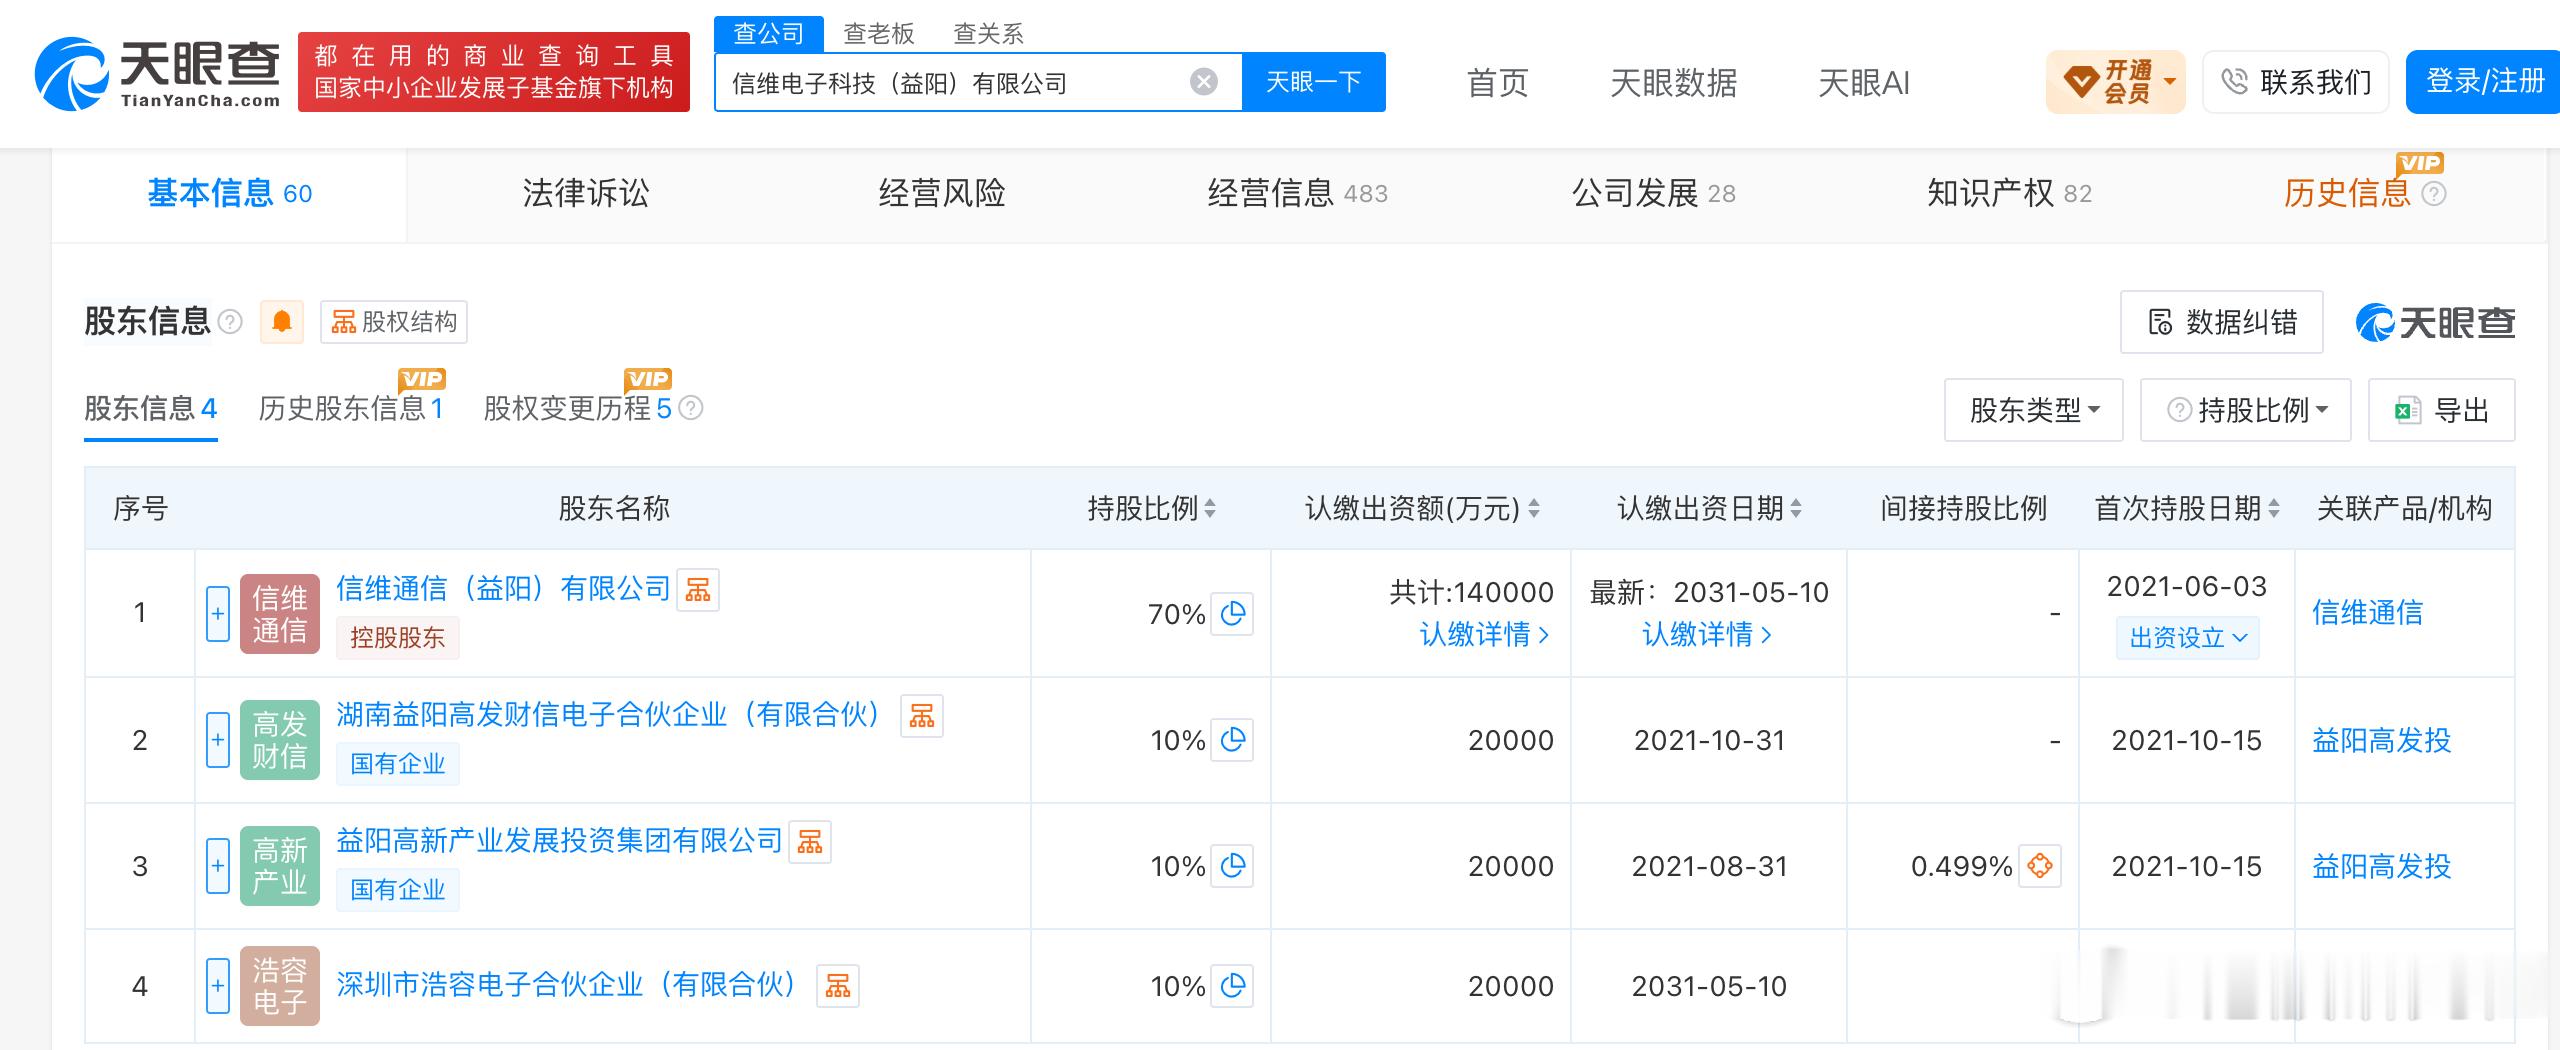2560x1050 pixels.
Task: Sort by 持股比例 column
Action: click(x=1210, y=509)
